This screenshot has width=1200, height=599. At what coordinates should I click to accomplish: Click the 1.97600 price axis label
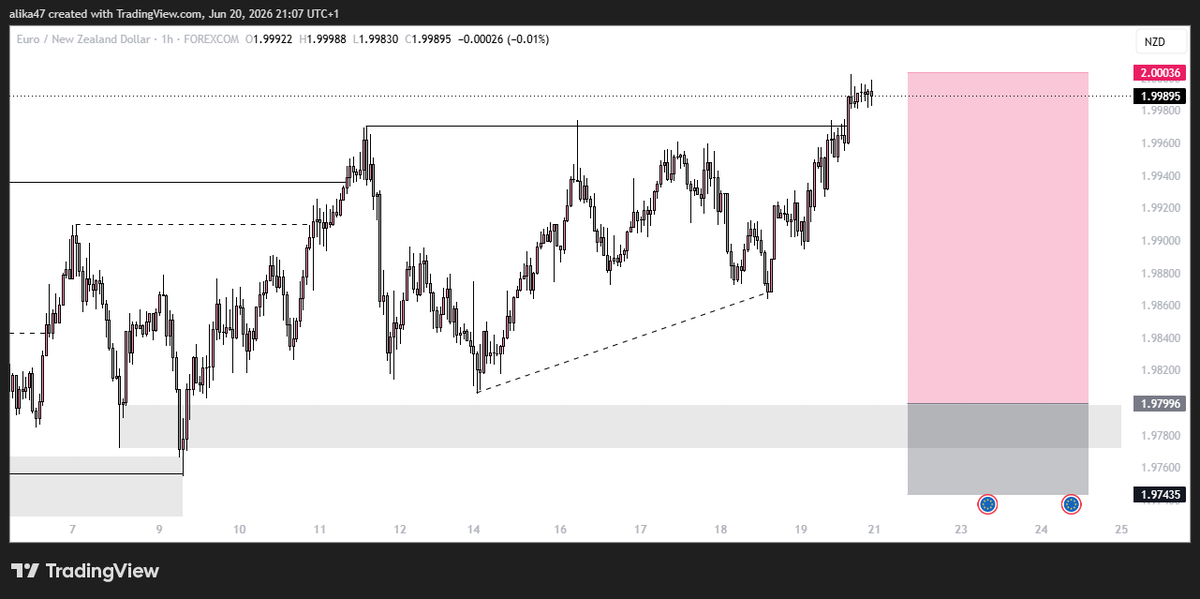point(1159,467)
